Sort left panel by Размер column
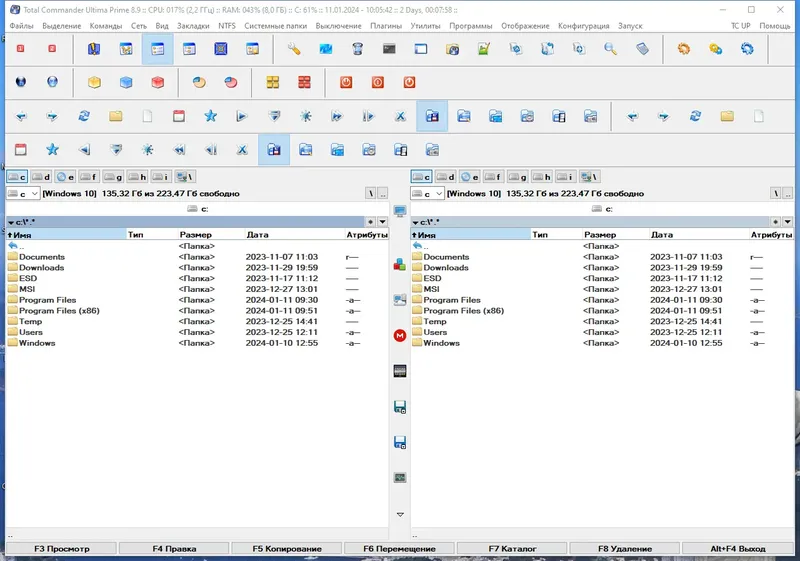This screenshot has height=561, width=800. click(211, 235)
